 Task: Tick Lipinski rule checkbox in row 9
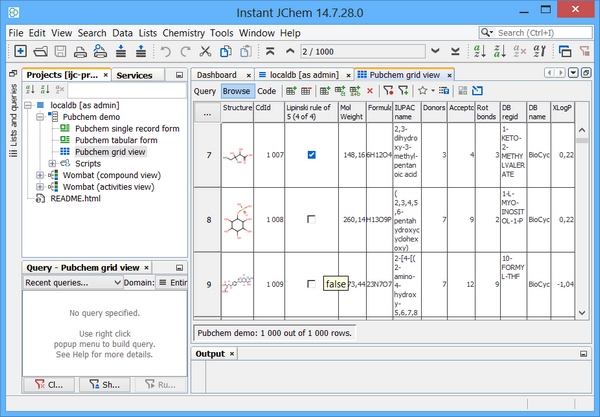312,285
